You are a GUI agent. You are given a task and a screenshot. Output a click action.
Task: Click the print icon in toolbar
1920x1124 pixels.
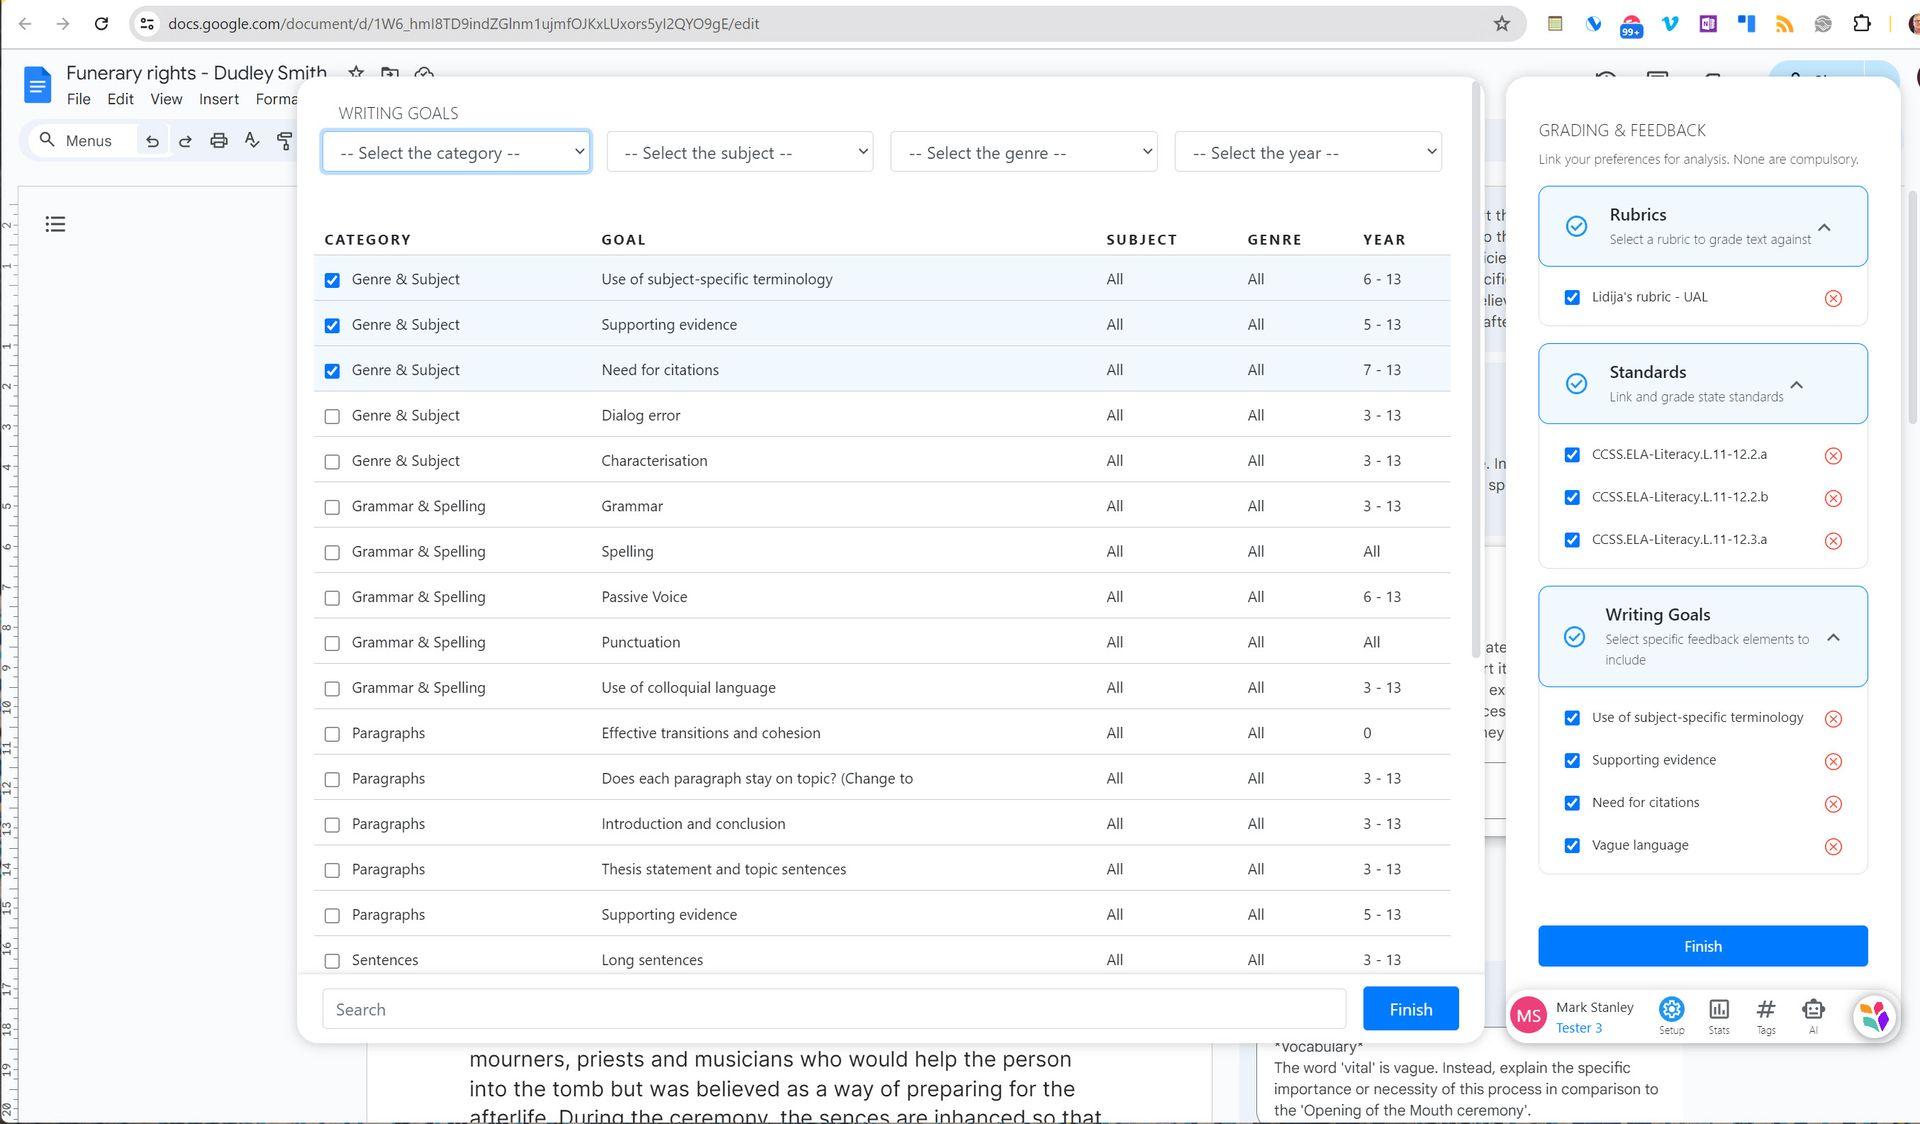[218, 141]
